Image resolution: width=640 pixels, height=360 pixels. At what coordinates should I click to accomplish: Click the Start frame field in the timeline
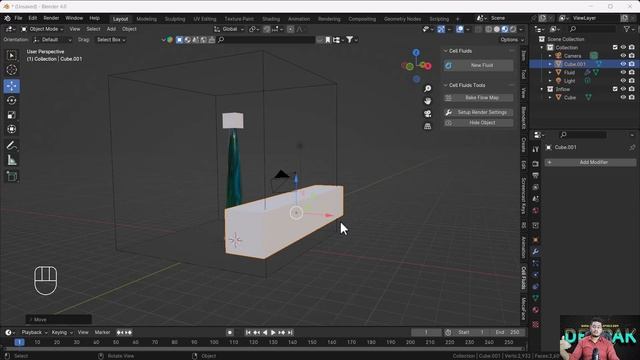pyautogui.click(x=471, y=333)
